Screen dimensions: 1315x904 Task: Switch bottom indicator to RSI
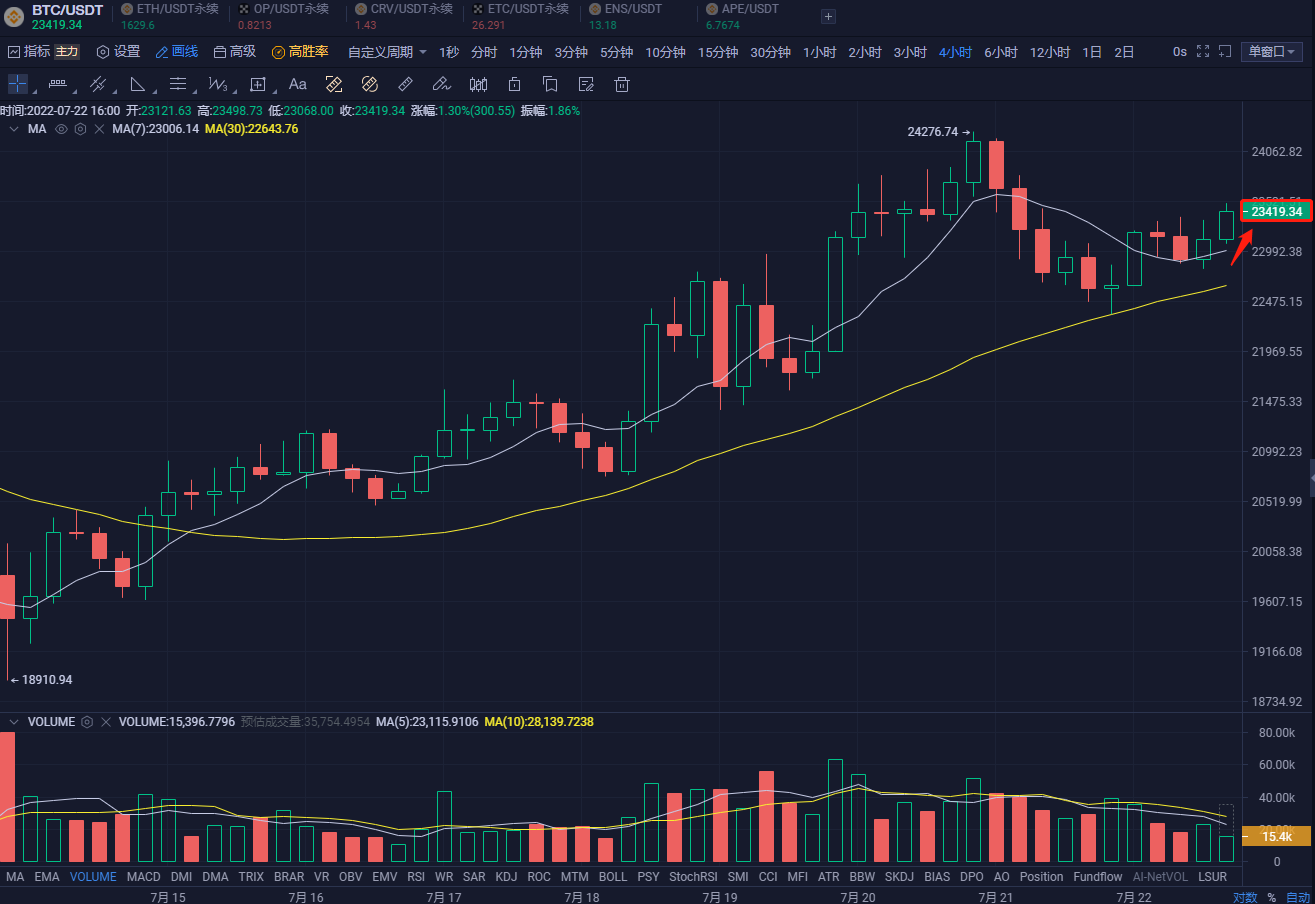coord(416,876)
